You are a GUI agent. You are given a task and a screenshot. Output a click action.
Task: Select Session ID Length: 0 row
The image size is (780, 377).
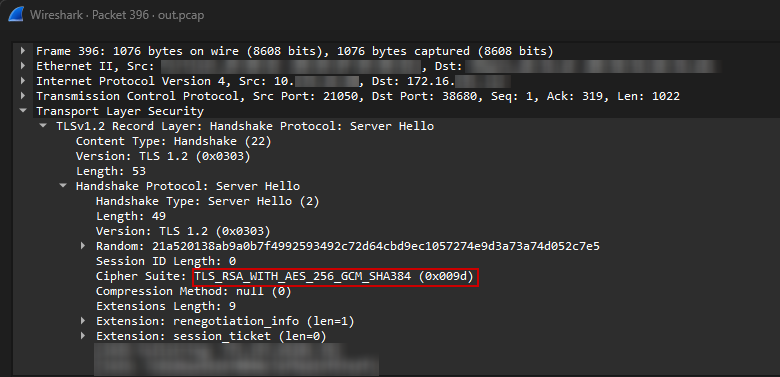click(166, 261)
